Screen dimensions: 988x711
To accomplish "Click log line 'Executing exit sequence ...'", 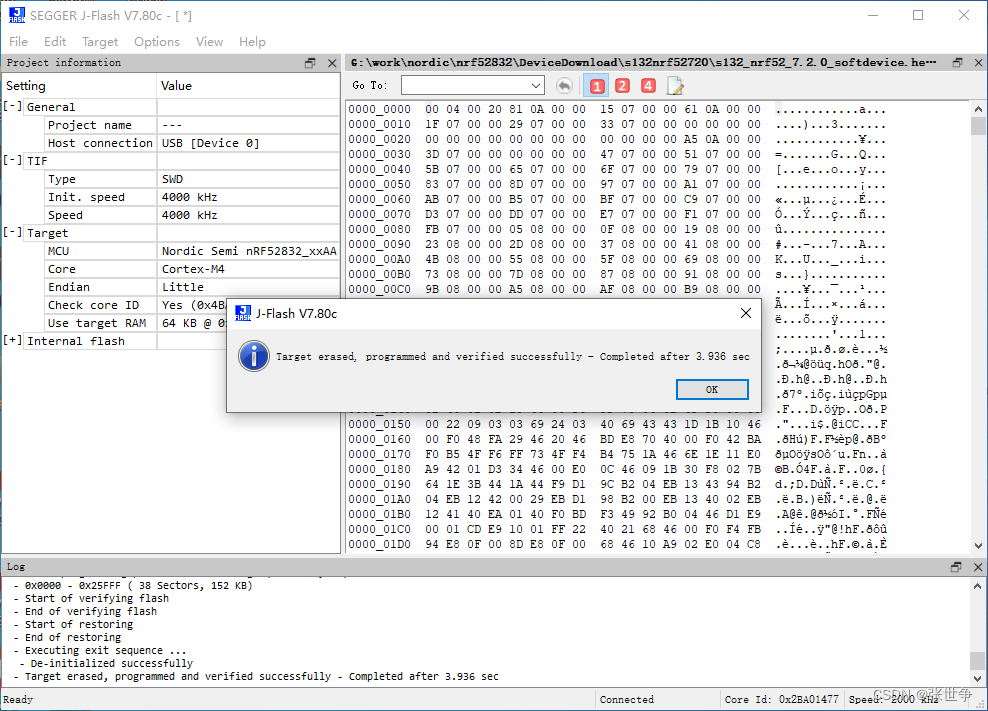I will [105, 650].
